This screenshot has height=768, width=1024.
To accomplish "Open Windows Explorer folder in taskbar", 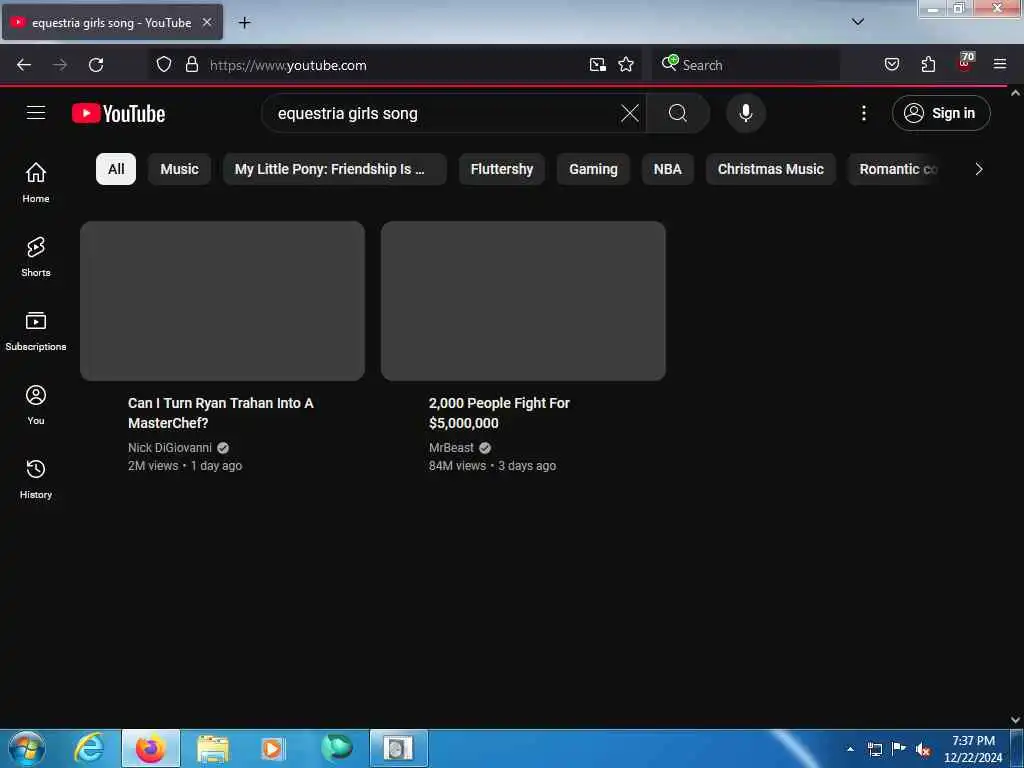I will [x=213, y=748].
